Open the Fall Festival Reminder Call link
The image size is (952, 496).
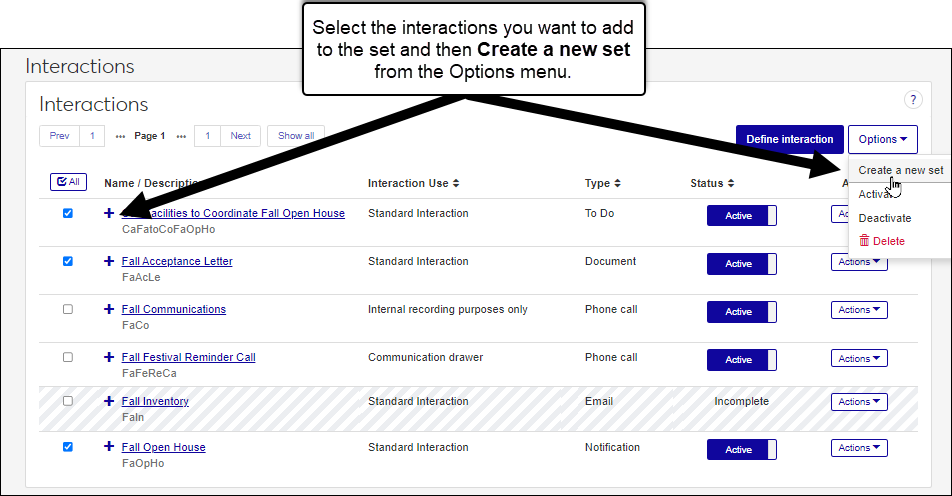188,357
